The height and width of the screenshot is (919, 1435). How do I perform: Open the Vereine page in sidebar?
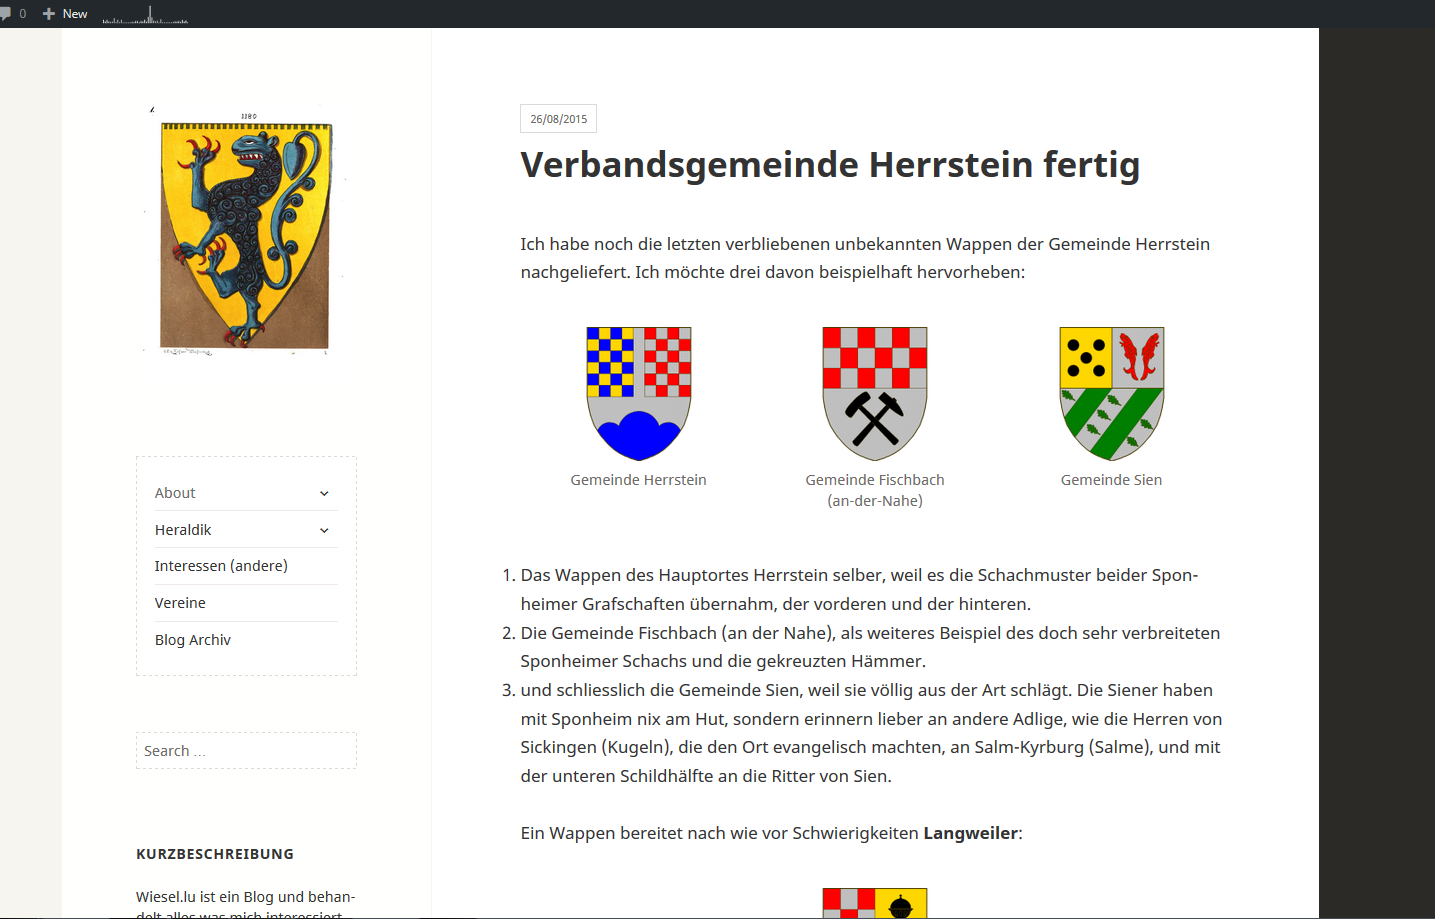[180, 603]
